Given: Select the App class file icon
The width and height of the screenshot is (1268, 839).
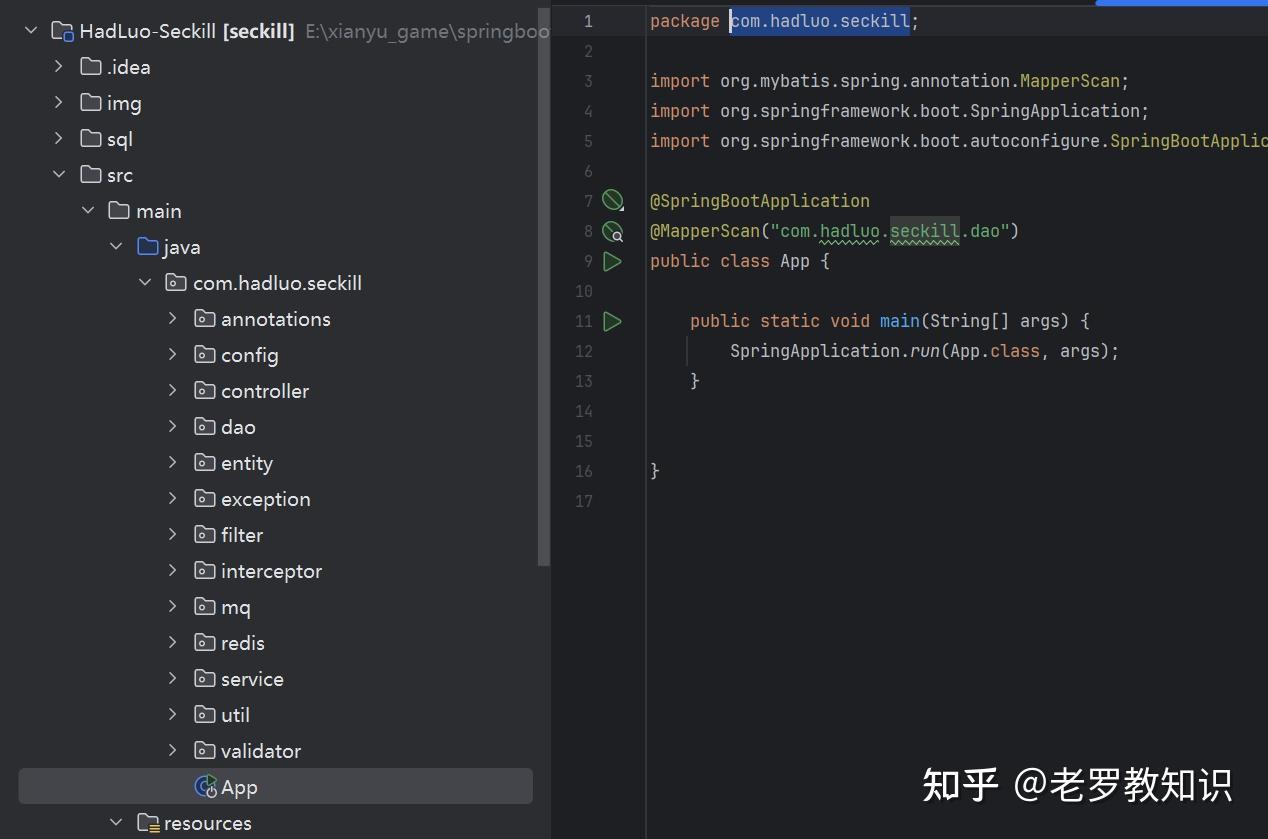Looking at the screenshot, I should (206, 787).
